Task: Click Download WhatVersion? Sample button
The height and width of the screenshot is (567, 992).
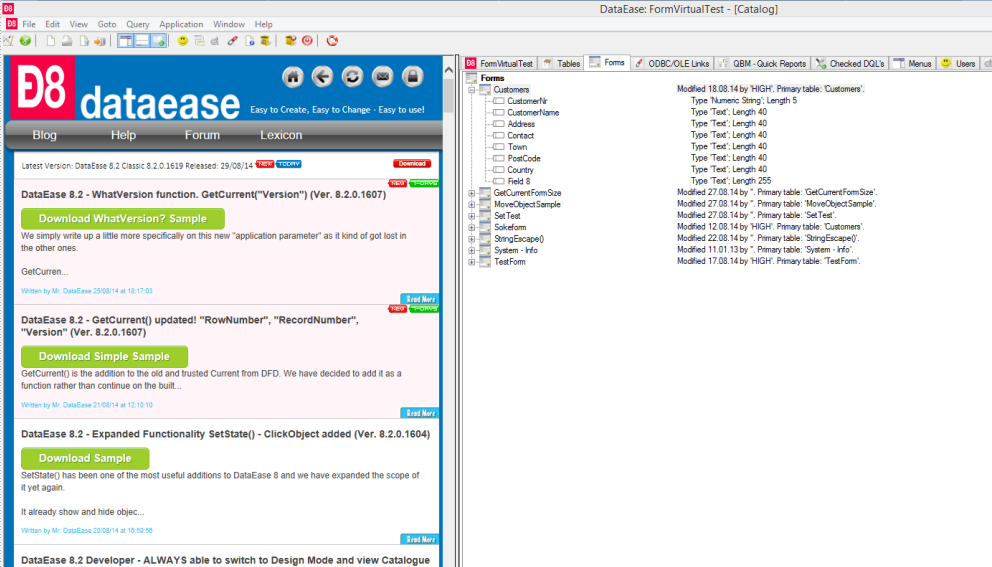Action: point(123,218)
